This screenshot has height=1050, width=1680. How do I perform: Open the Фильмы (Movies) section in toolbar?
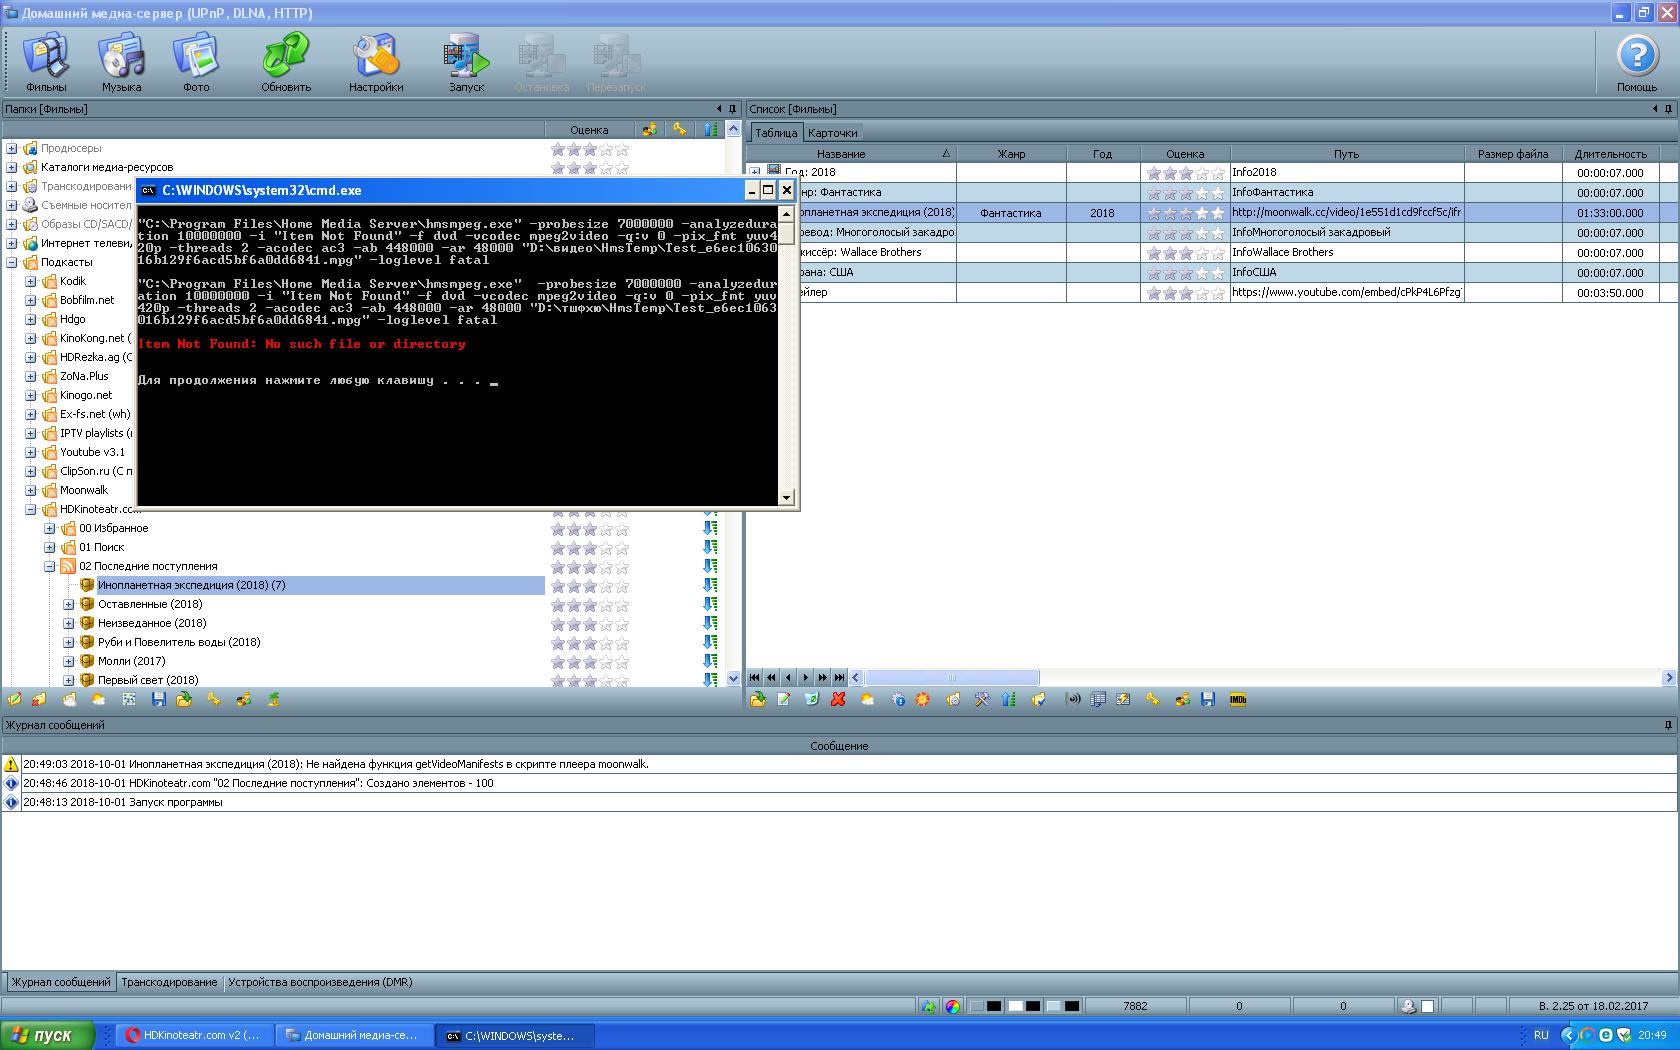[x=46, y=62]
